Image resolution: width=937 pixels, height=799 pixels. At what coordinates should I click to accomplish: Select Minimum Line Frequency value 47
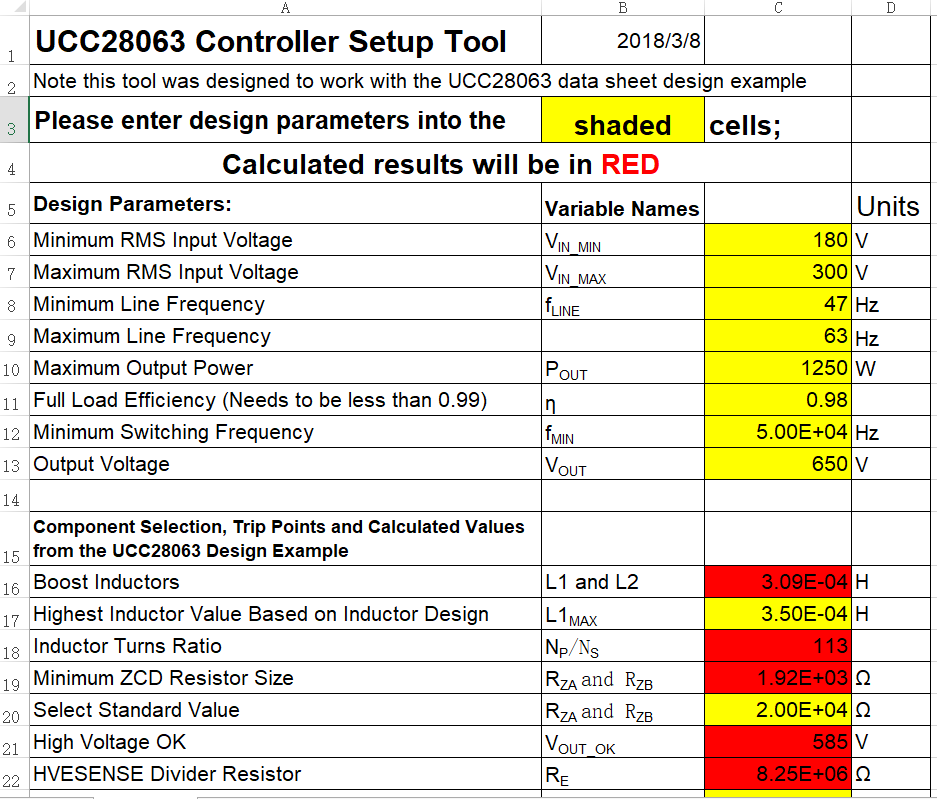778,304
